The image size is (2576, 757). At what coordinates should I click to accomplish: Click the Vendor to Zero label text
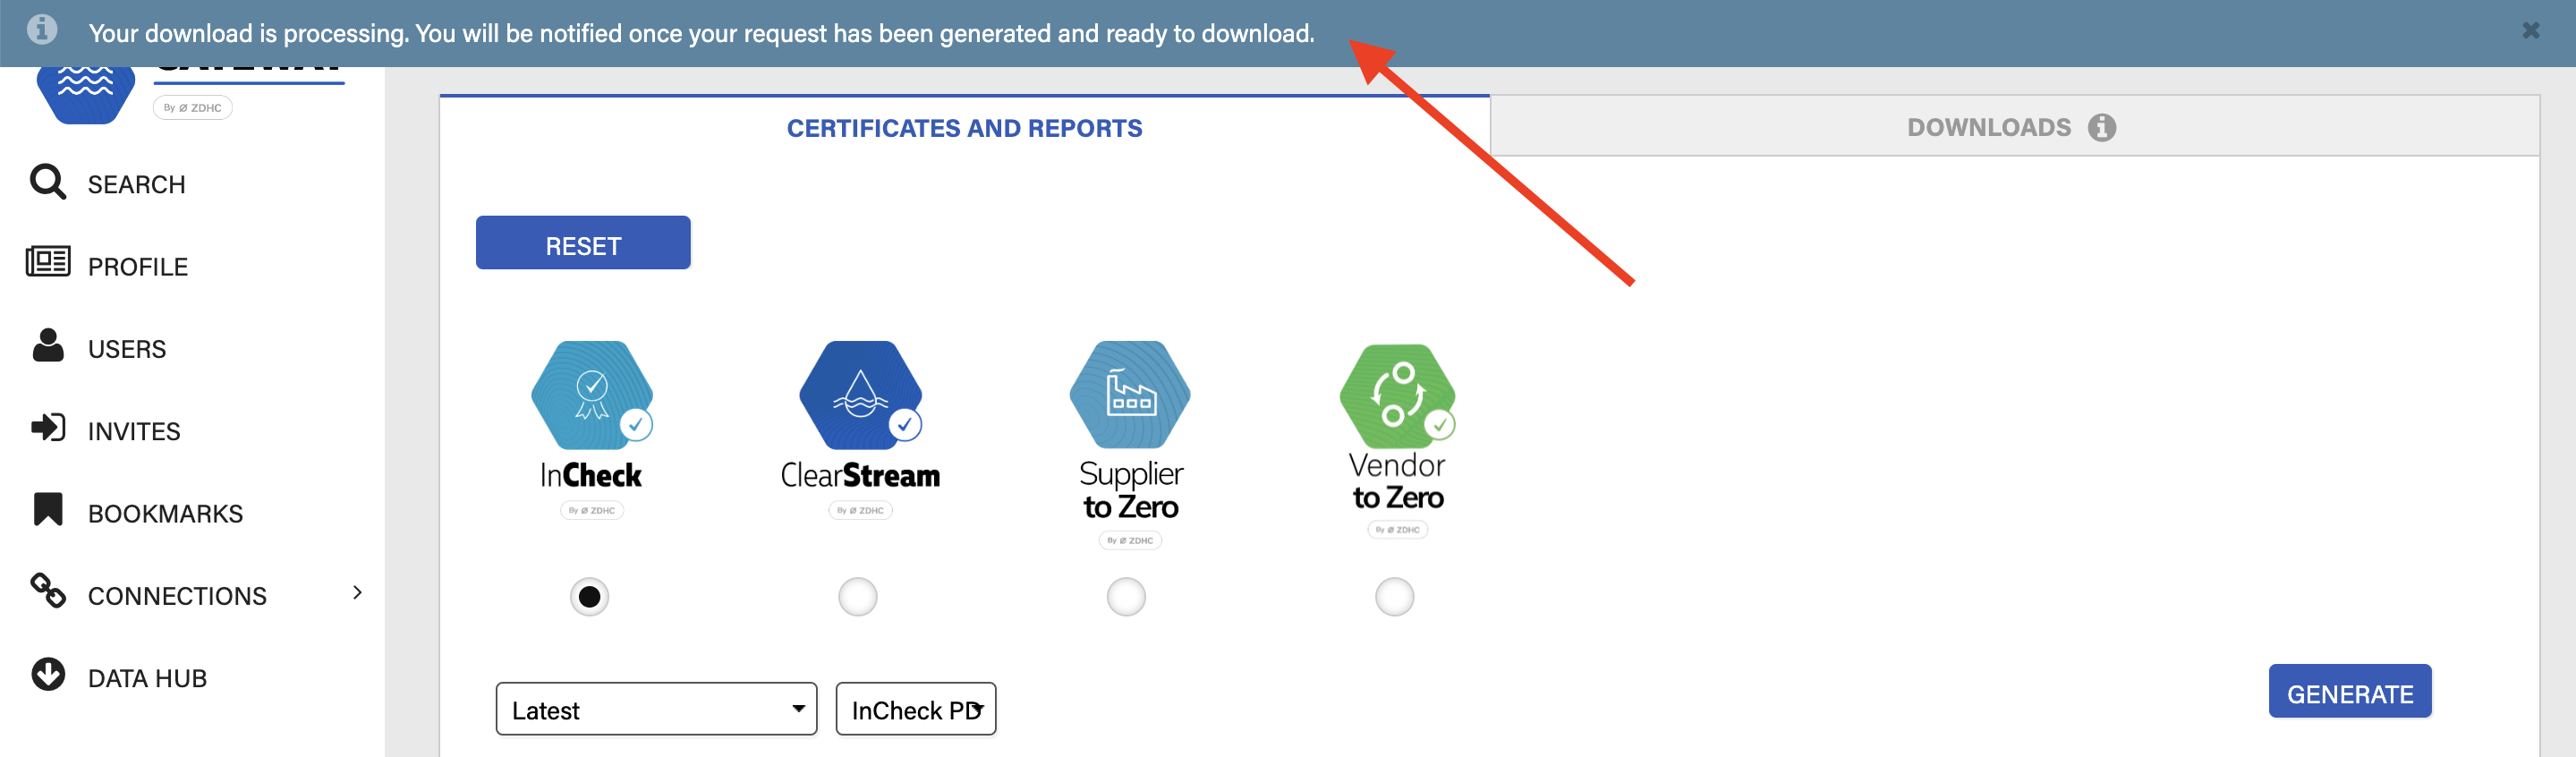click(x=1397, y=481)
